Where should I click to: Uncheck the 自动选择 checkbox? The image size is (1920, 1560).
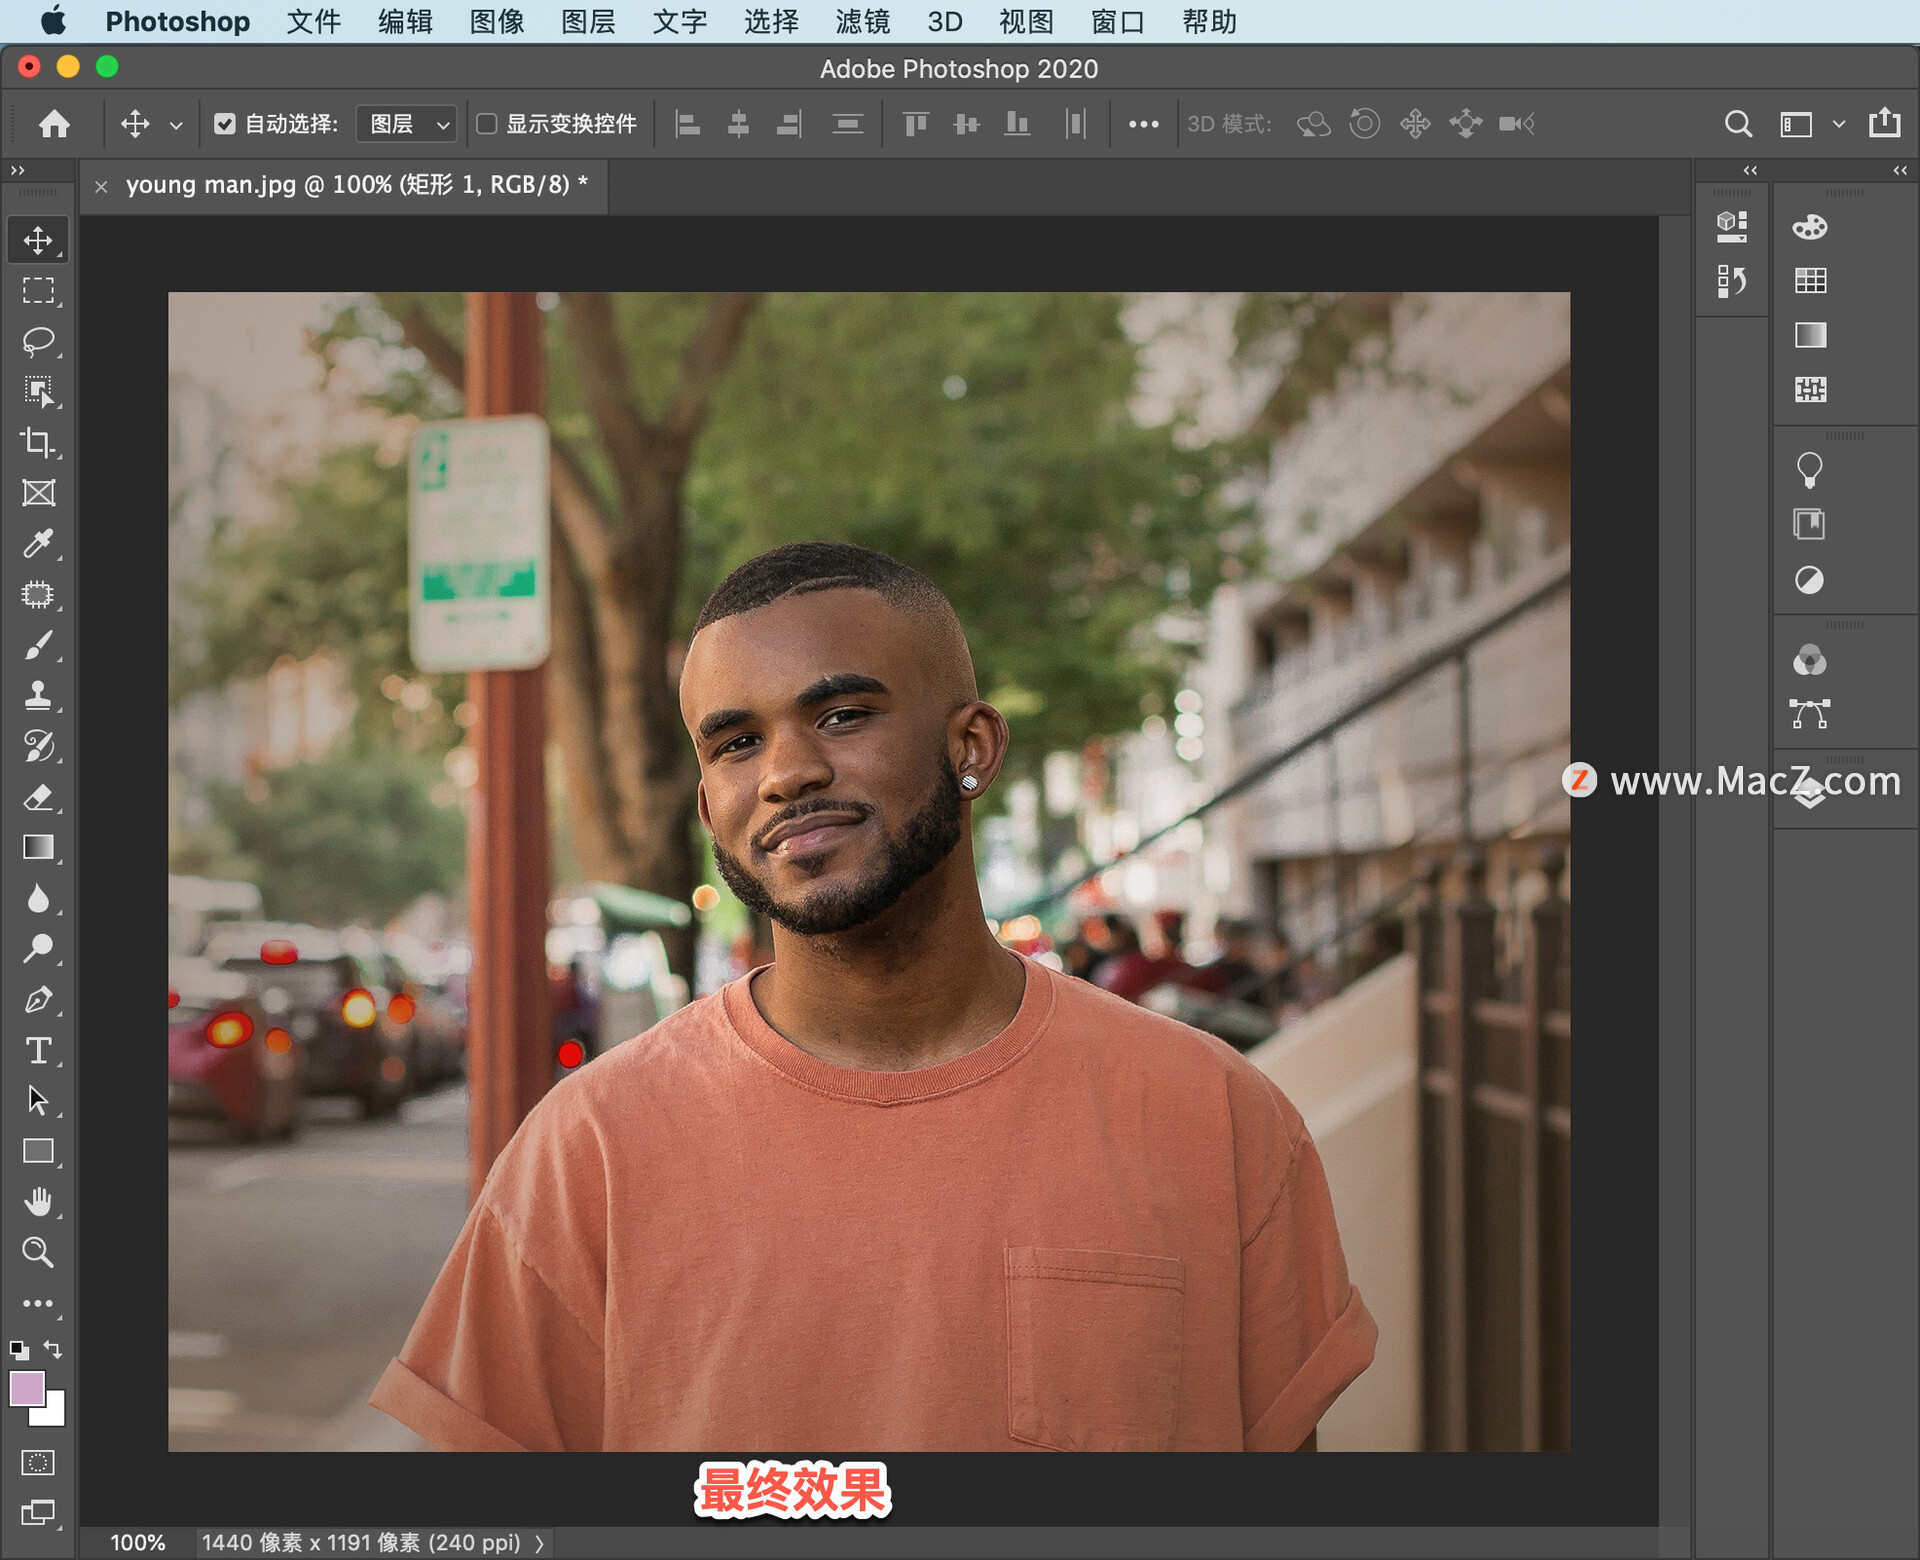click(x=224, y=124)
